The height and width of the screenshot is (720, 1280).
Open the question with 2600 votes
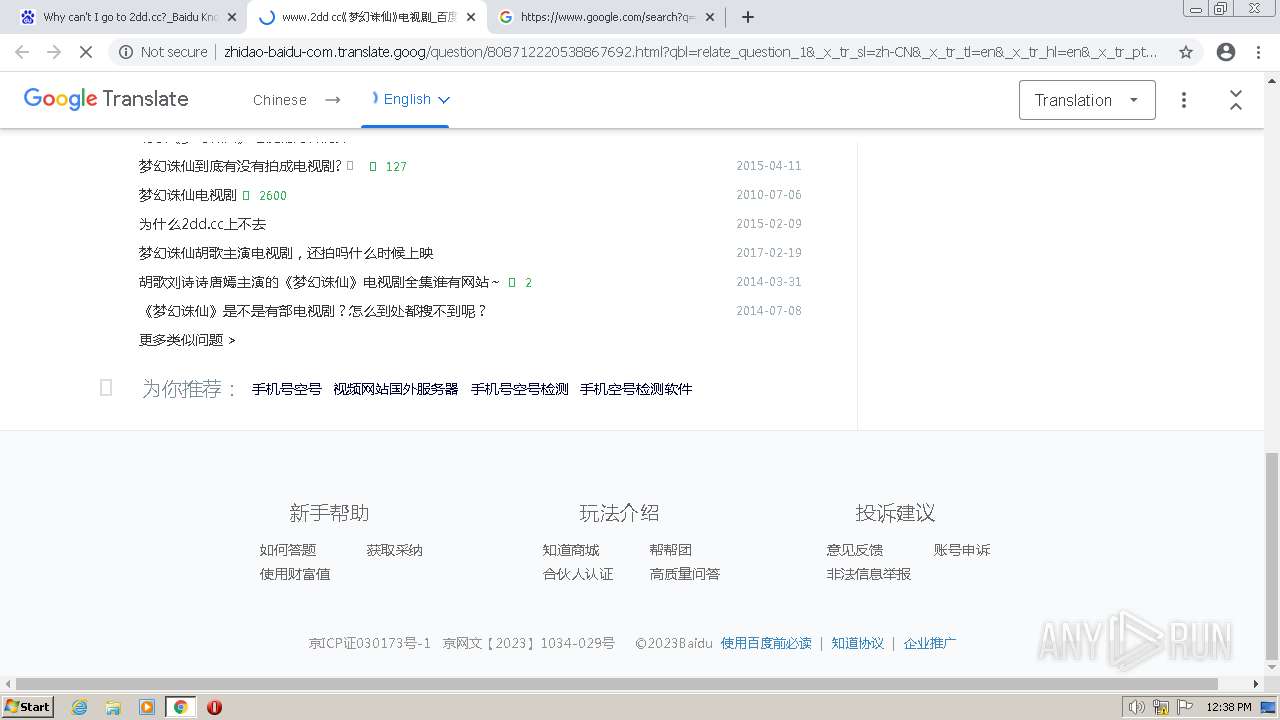(187, 195)
